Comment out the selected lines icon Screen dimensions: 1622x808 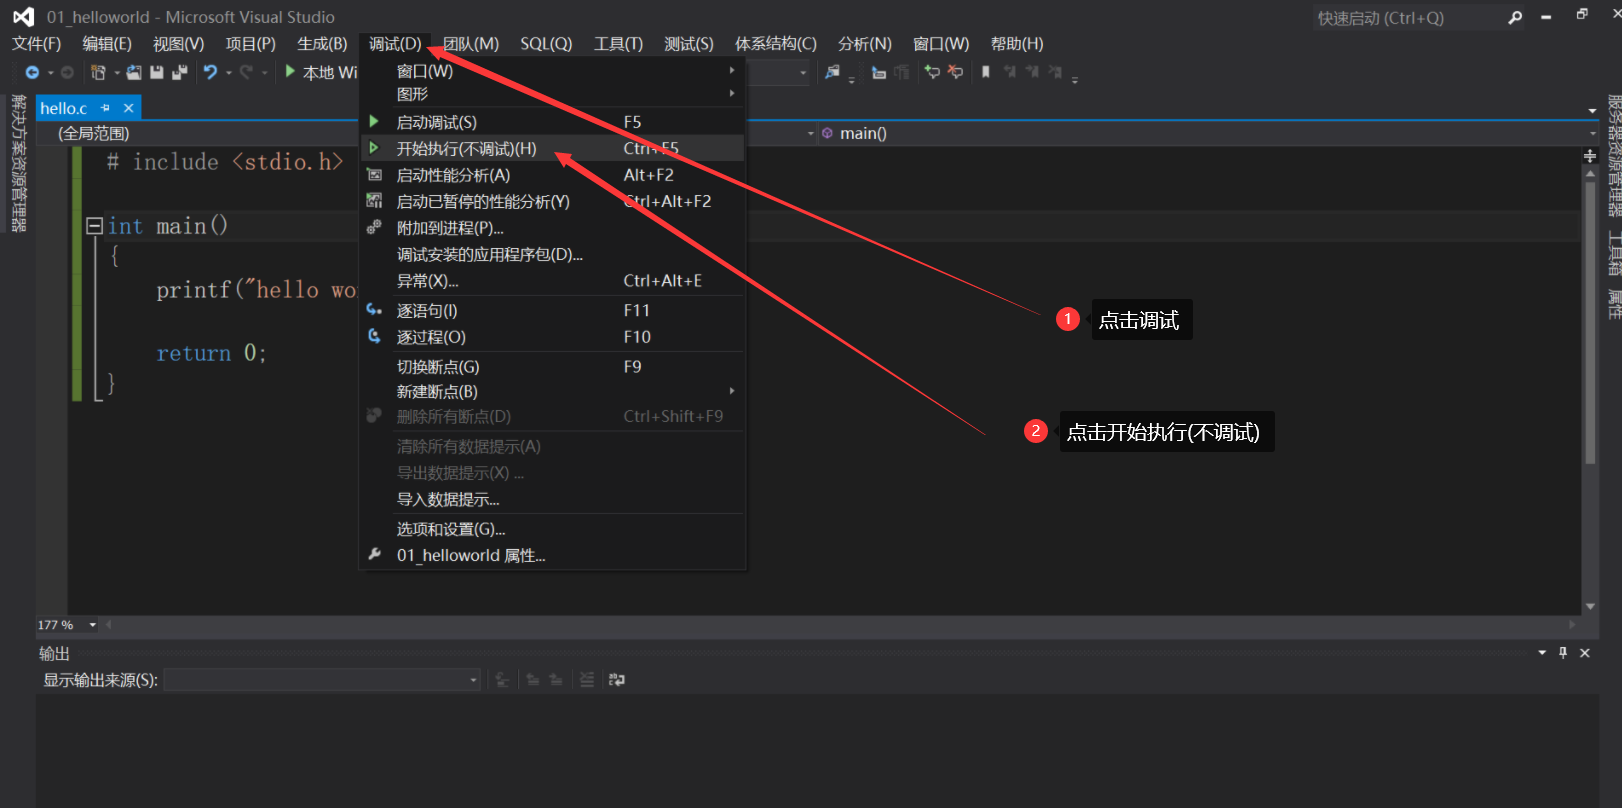tap(932, 72)
